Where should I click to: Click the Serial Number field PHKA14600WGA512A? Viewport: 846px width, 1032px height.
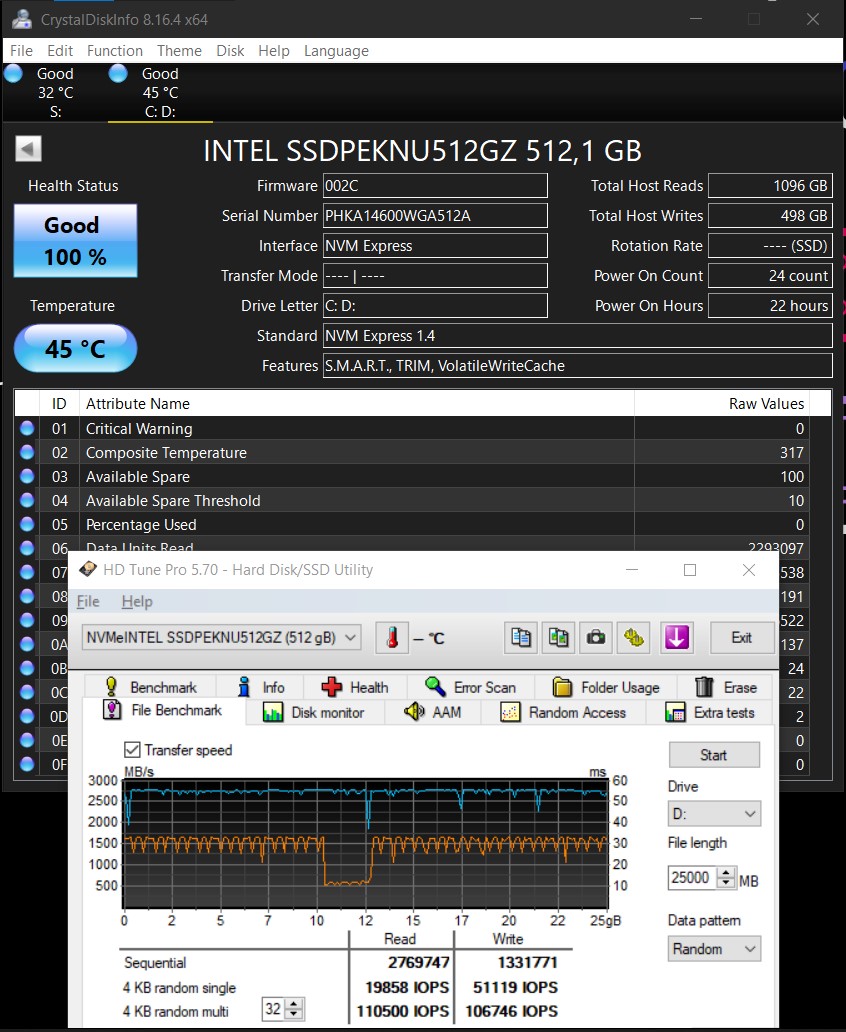tap(435, 215)
